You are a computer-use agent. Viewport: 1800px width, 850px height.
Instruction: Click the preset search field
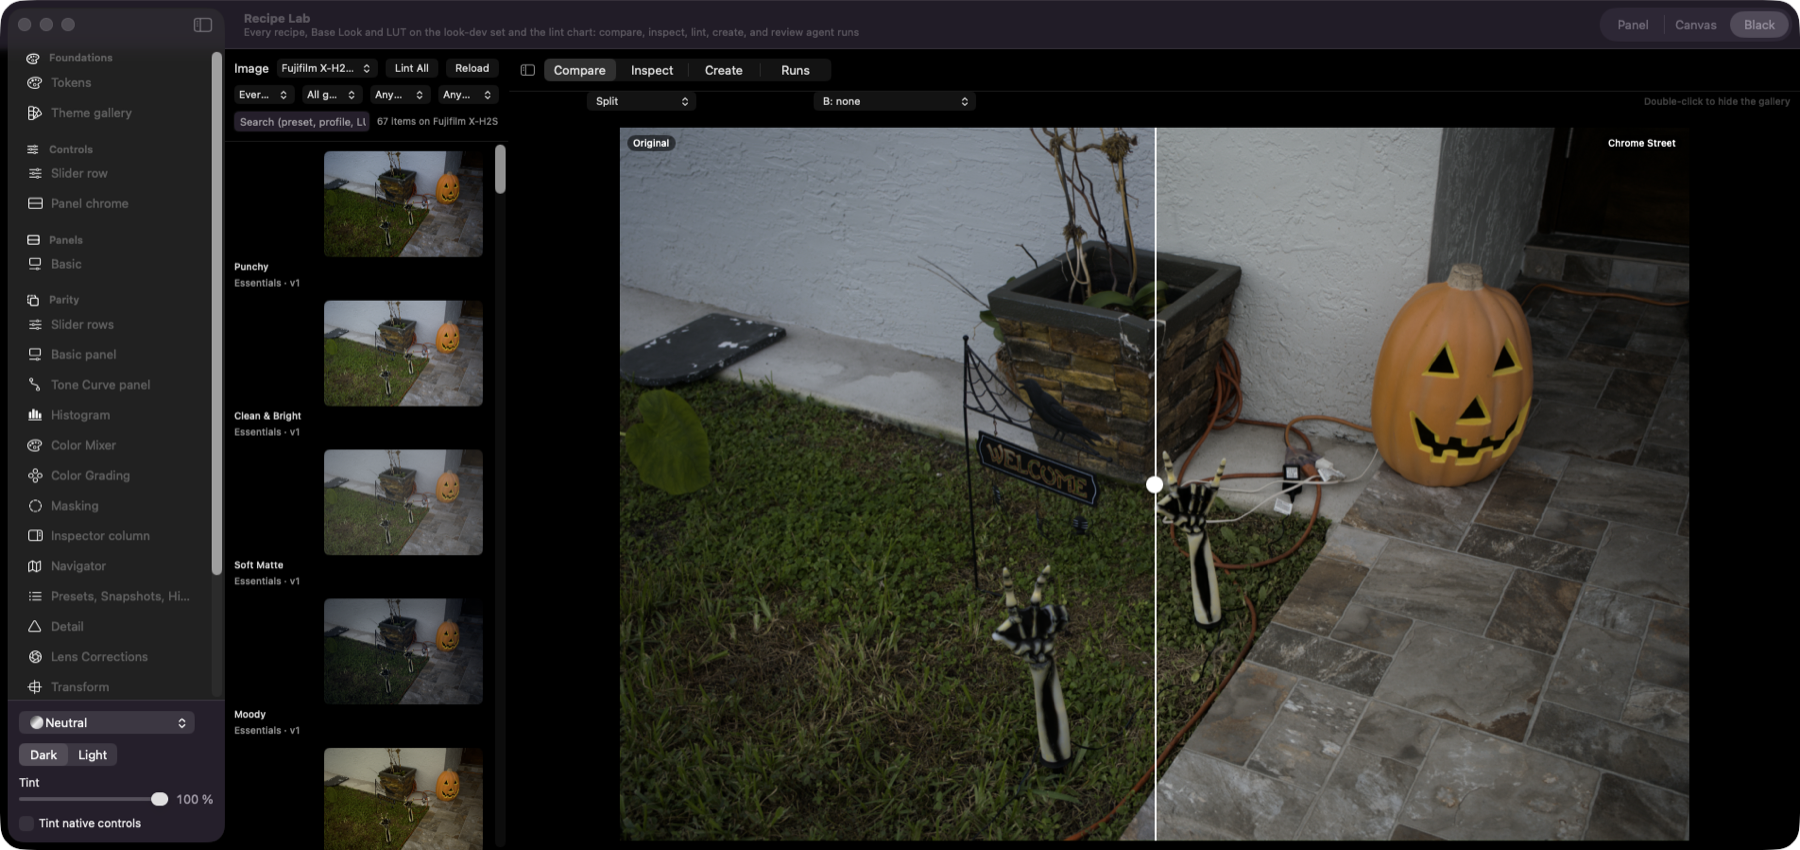pos(302,122)
